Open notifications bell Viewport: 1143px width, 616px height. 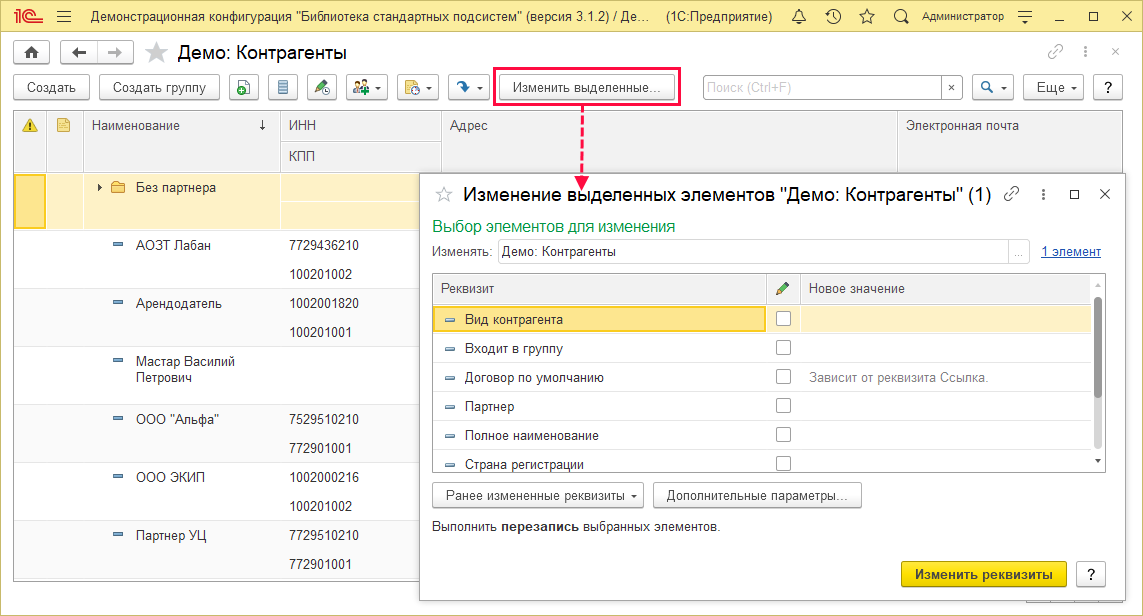tap(799, 16)
